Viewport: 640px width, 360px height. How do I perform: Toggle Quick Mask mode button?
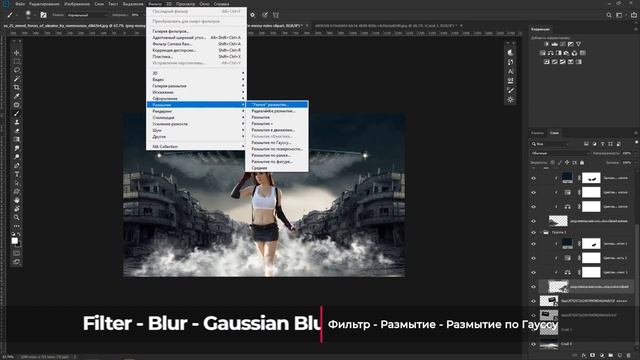click(17, 253)
